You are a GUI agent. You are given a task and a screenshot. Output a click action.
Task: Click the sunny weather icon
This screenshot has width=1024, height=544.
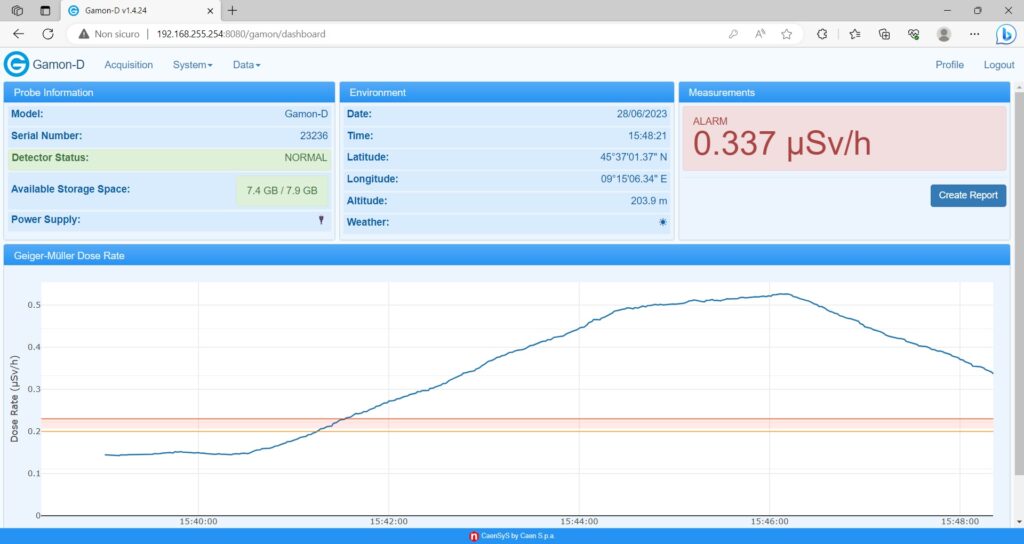pos(663,222)
